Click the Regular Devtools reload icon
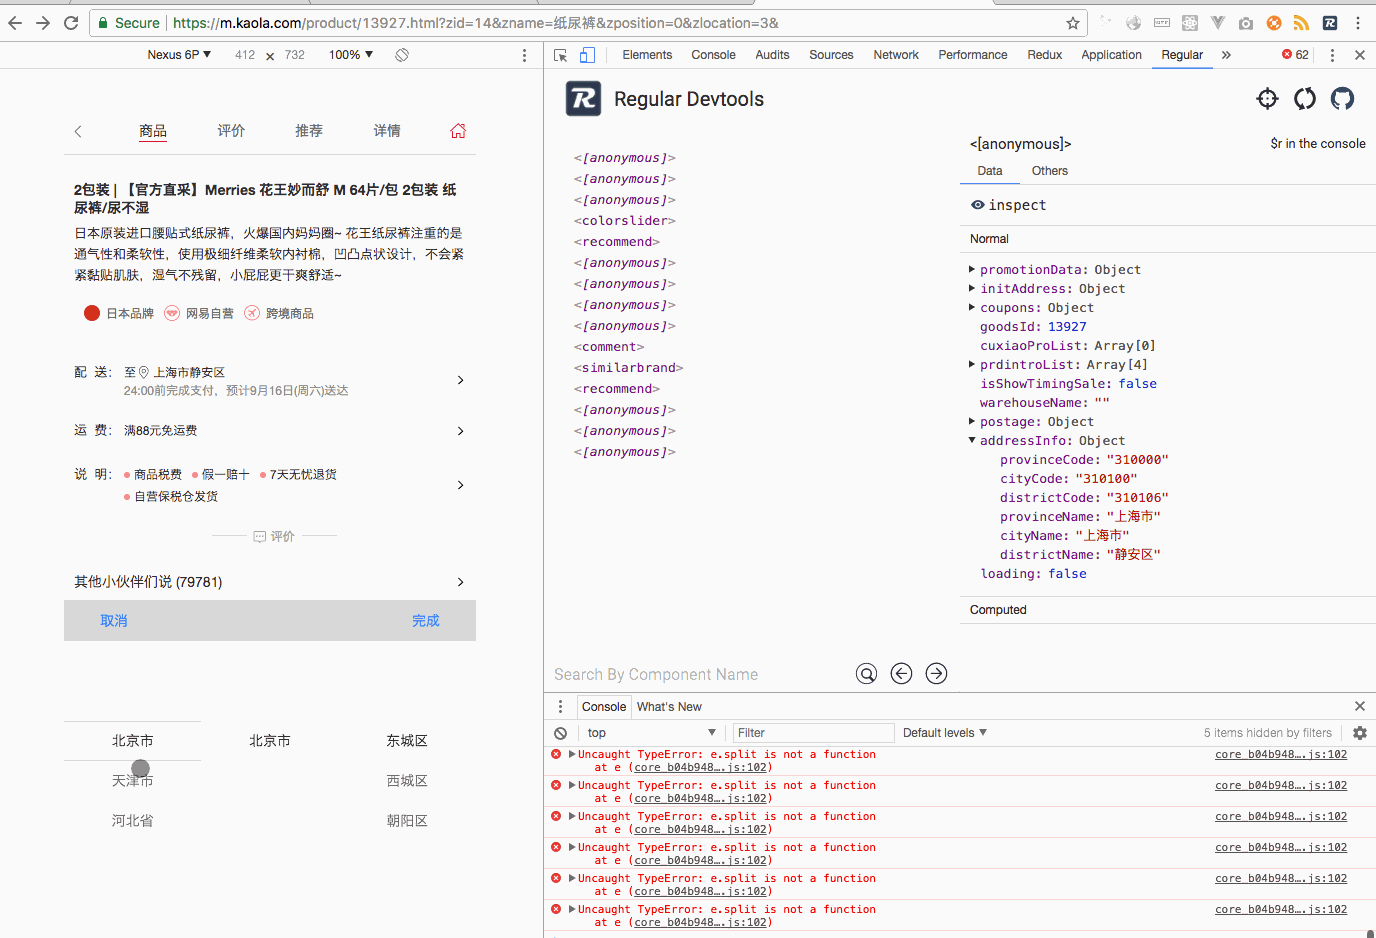Image resolution: width=1376 pixels, height=938 pixels. 1305,98
